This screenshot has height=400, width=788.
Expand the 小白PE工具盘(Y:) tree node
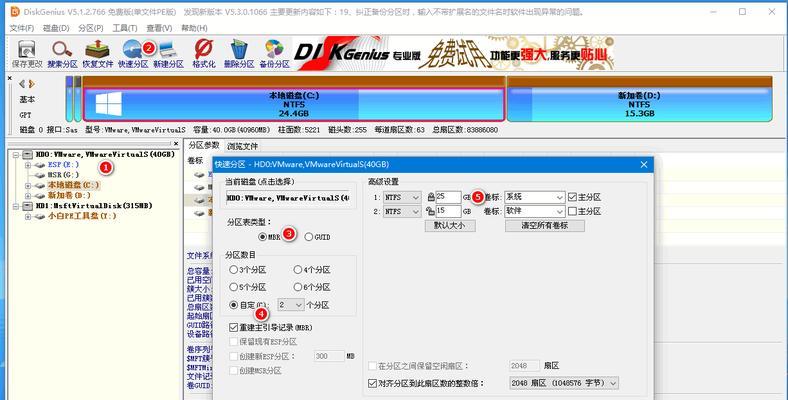point(28,216)
